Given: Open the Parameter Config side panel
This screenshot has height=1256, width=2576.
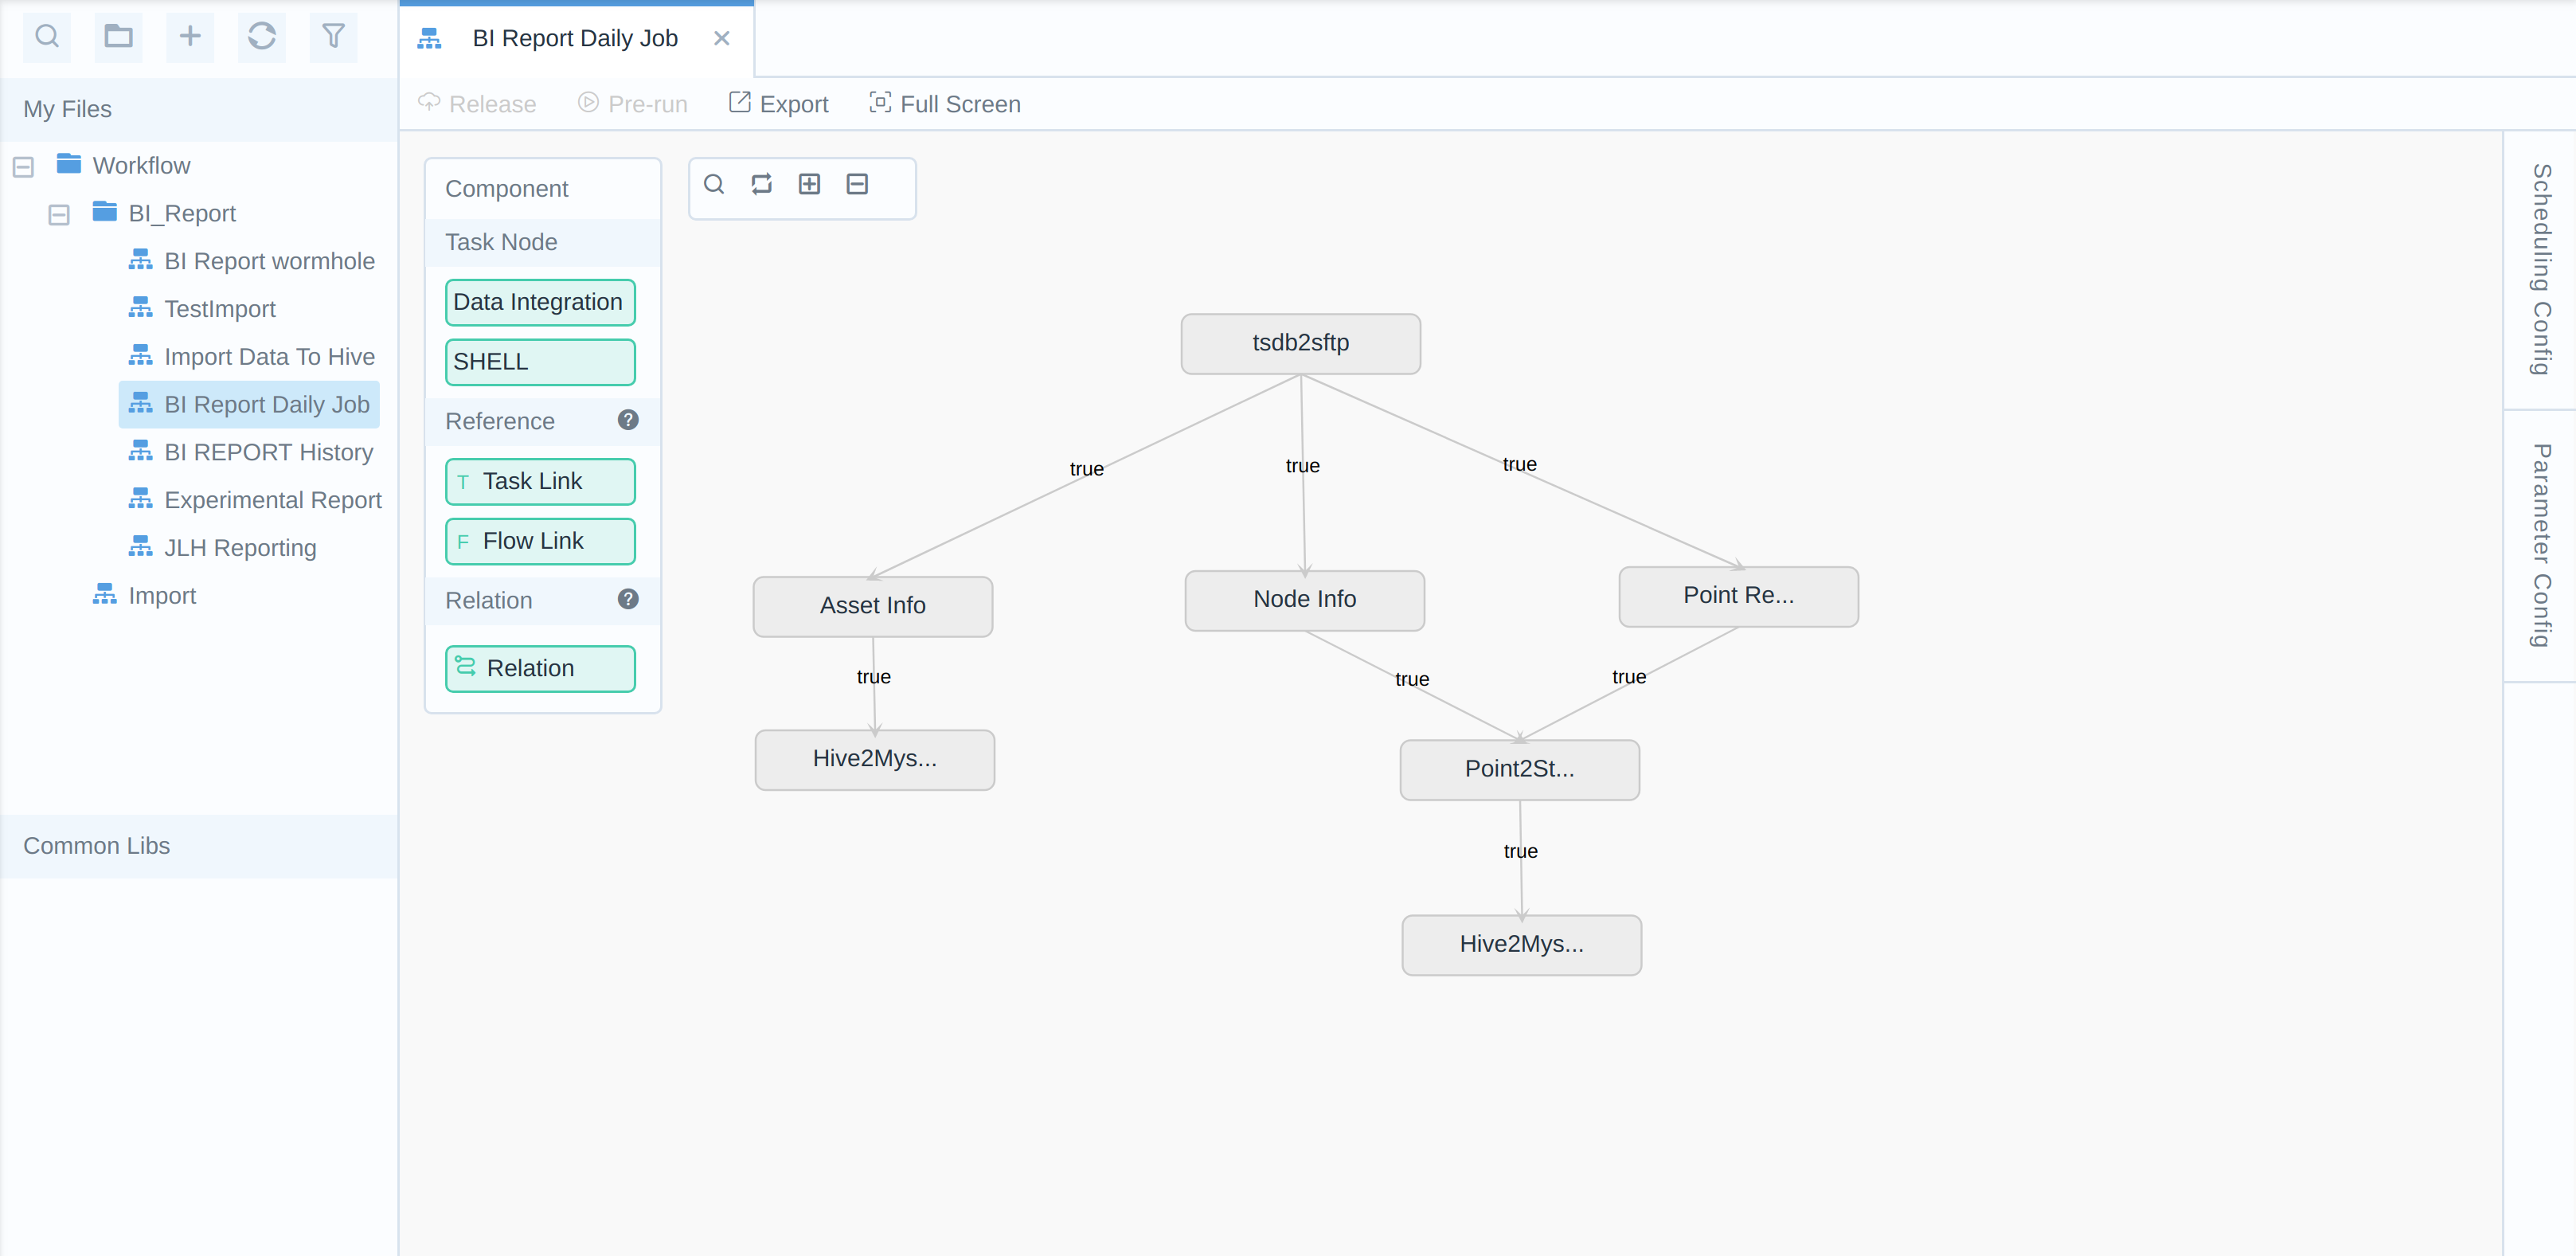Looking at the screenshot, I should pos(2539,546).
